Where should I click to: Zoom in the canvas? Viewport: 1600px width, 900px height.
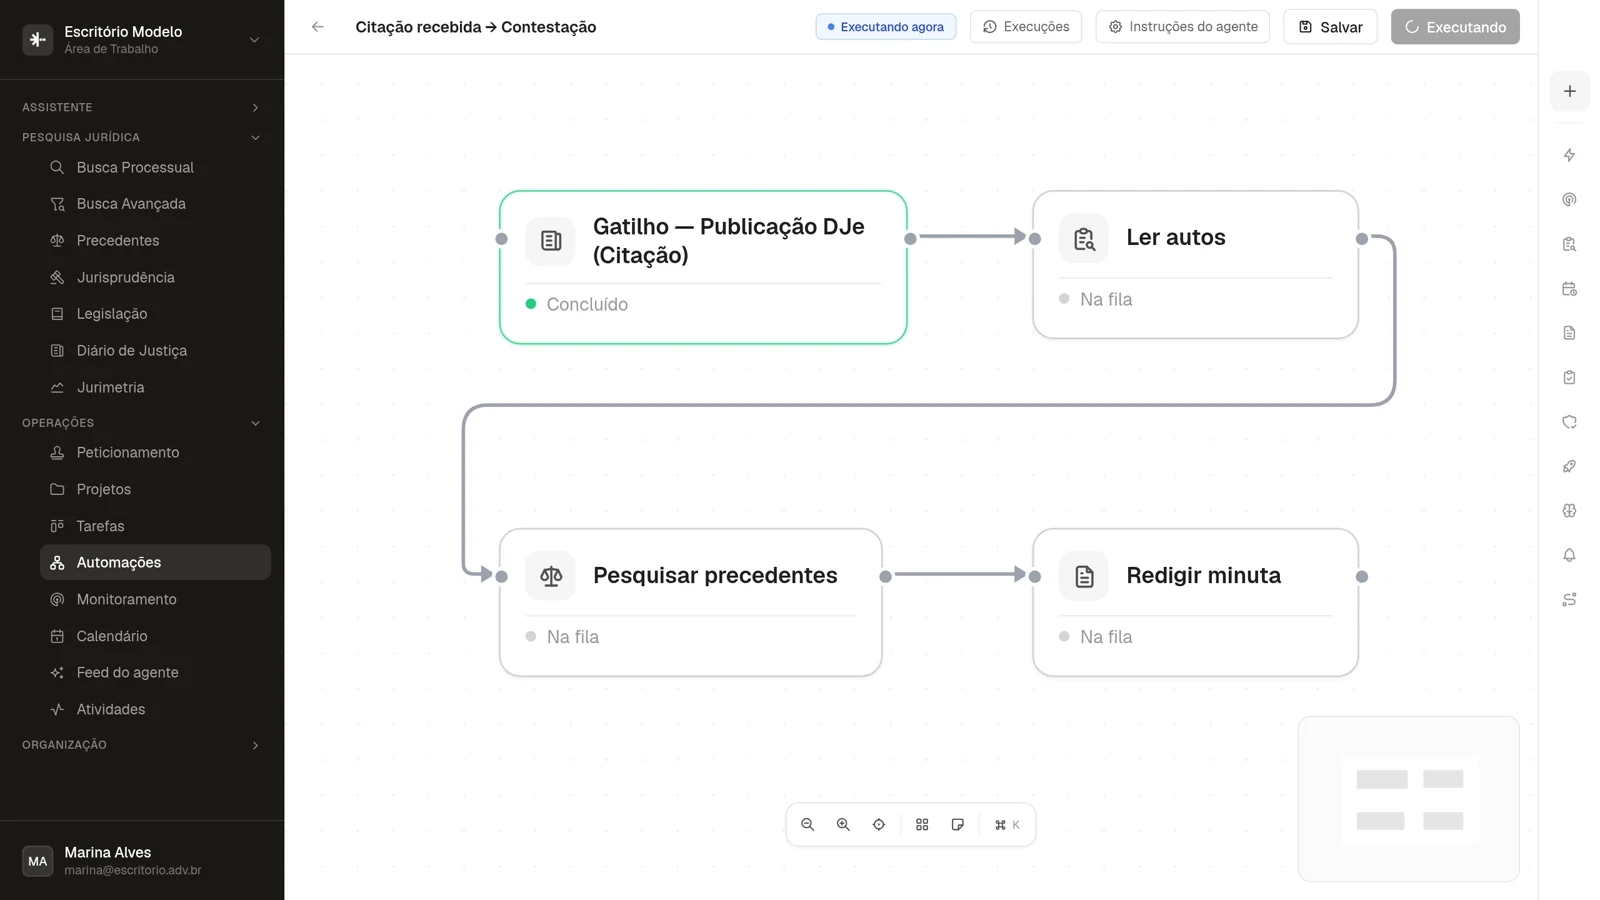tap(843, 825)
